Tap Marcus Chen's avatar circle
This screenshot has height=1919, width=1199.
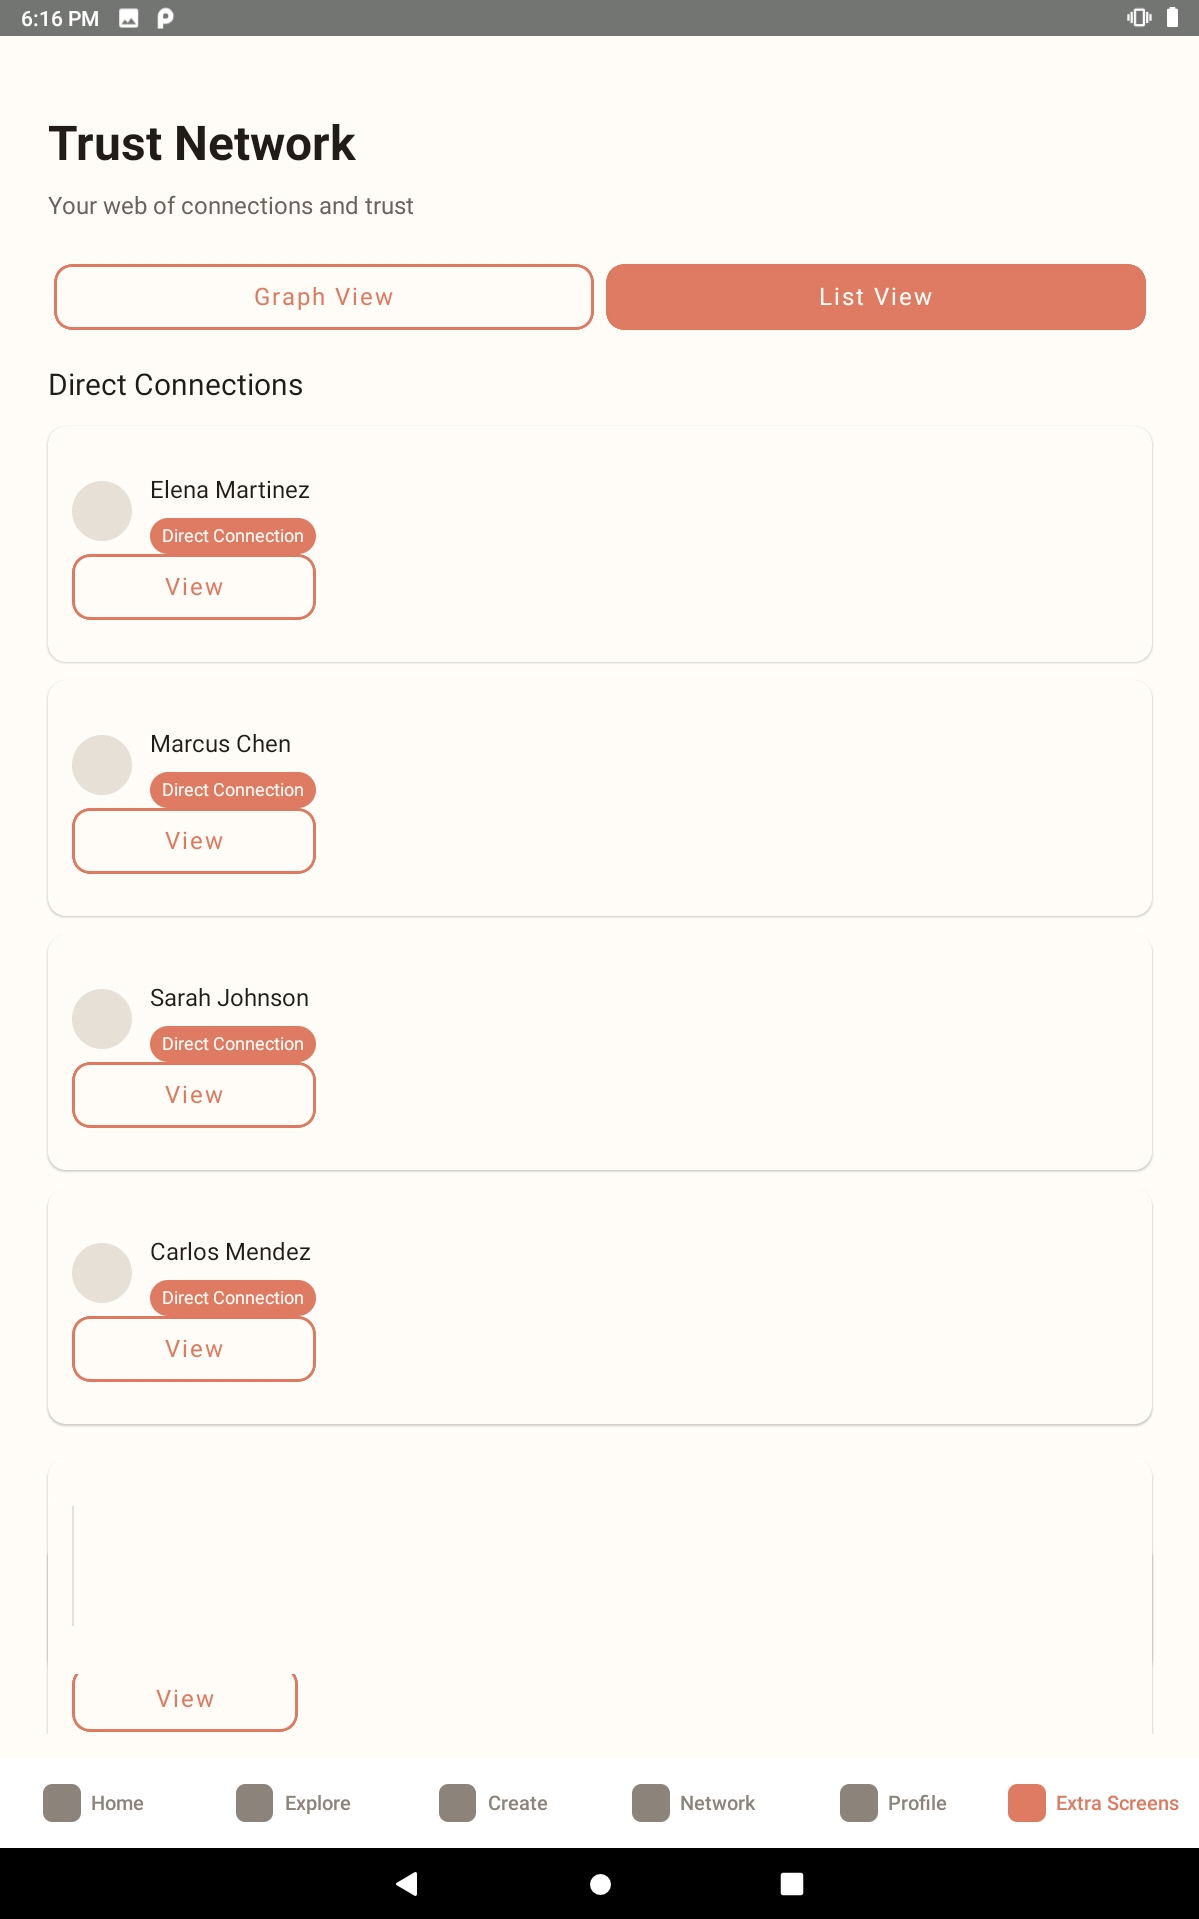(x=102, y=765)
